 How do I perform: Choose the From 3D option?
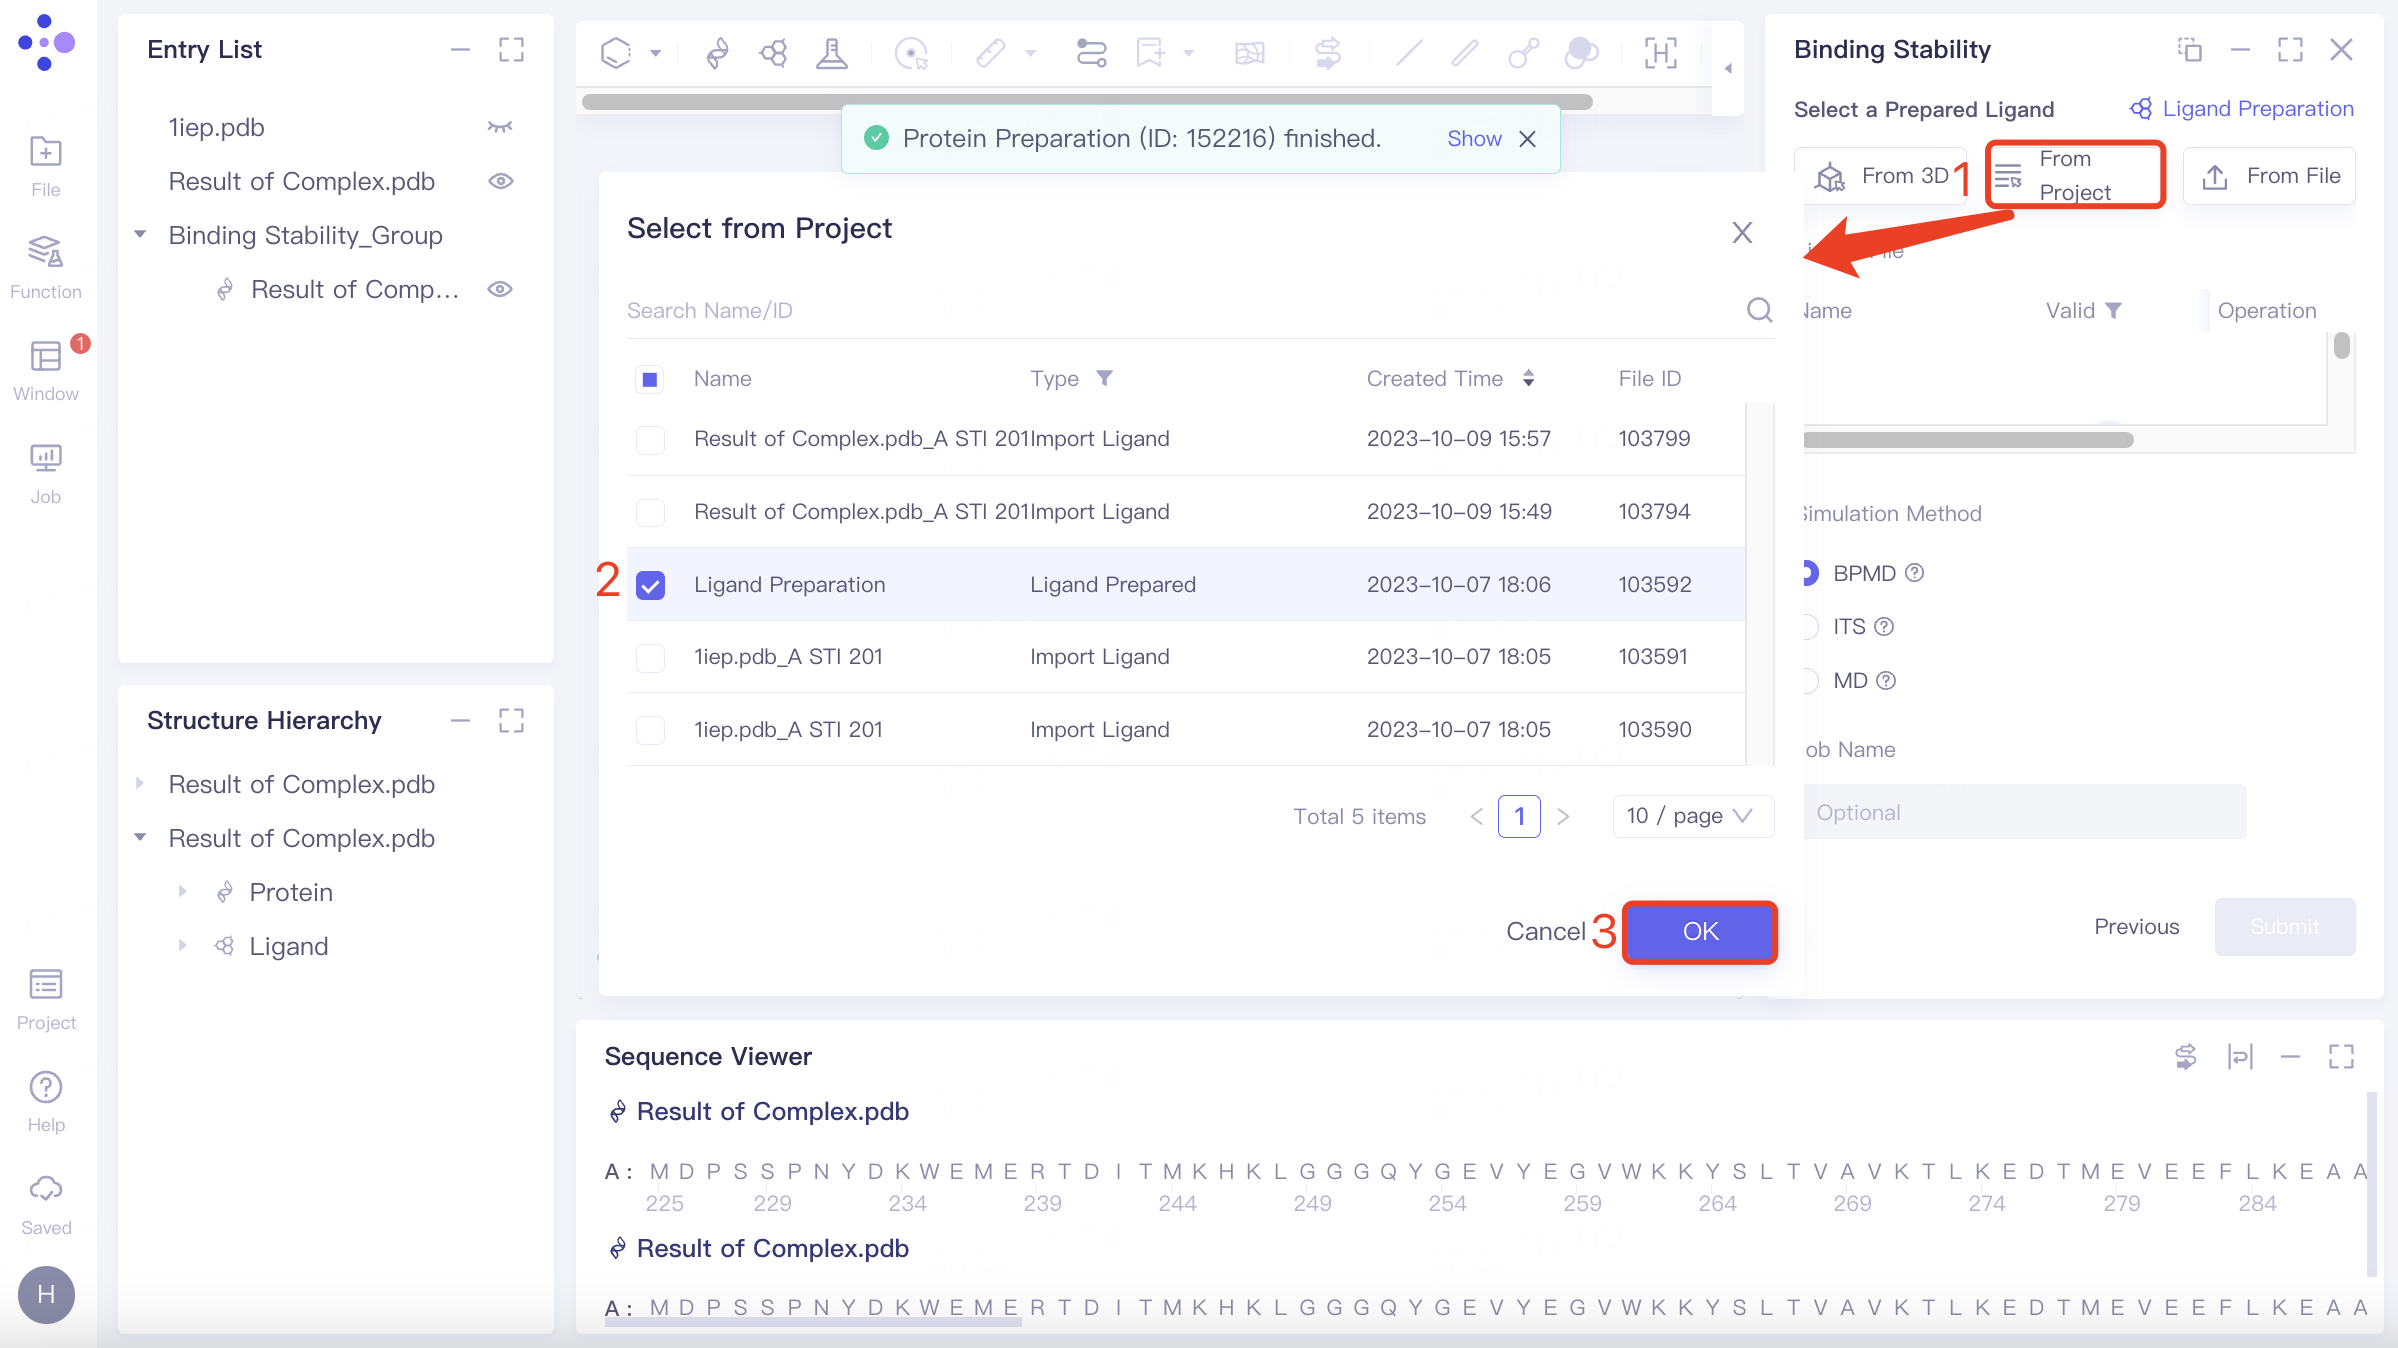(x=1880, y=176)
